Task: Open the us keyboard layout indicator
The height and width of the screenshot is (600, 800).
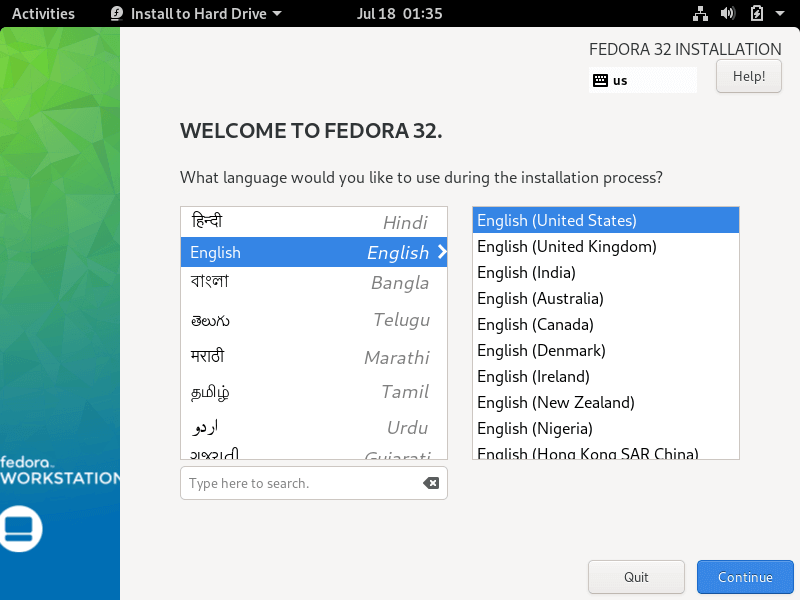Action: pyautogui.click(x=642, y=80)
